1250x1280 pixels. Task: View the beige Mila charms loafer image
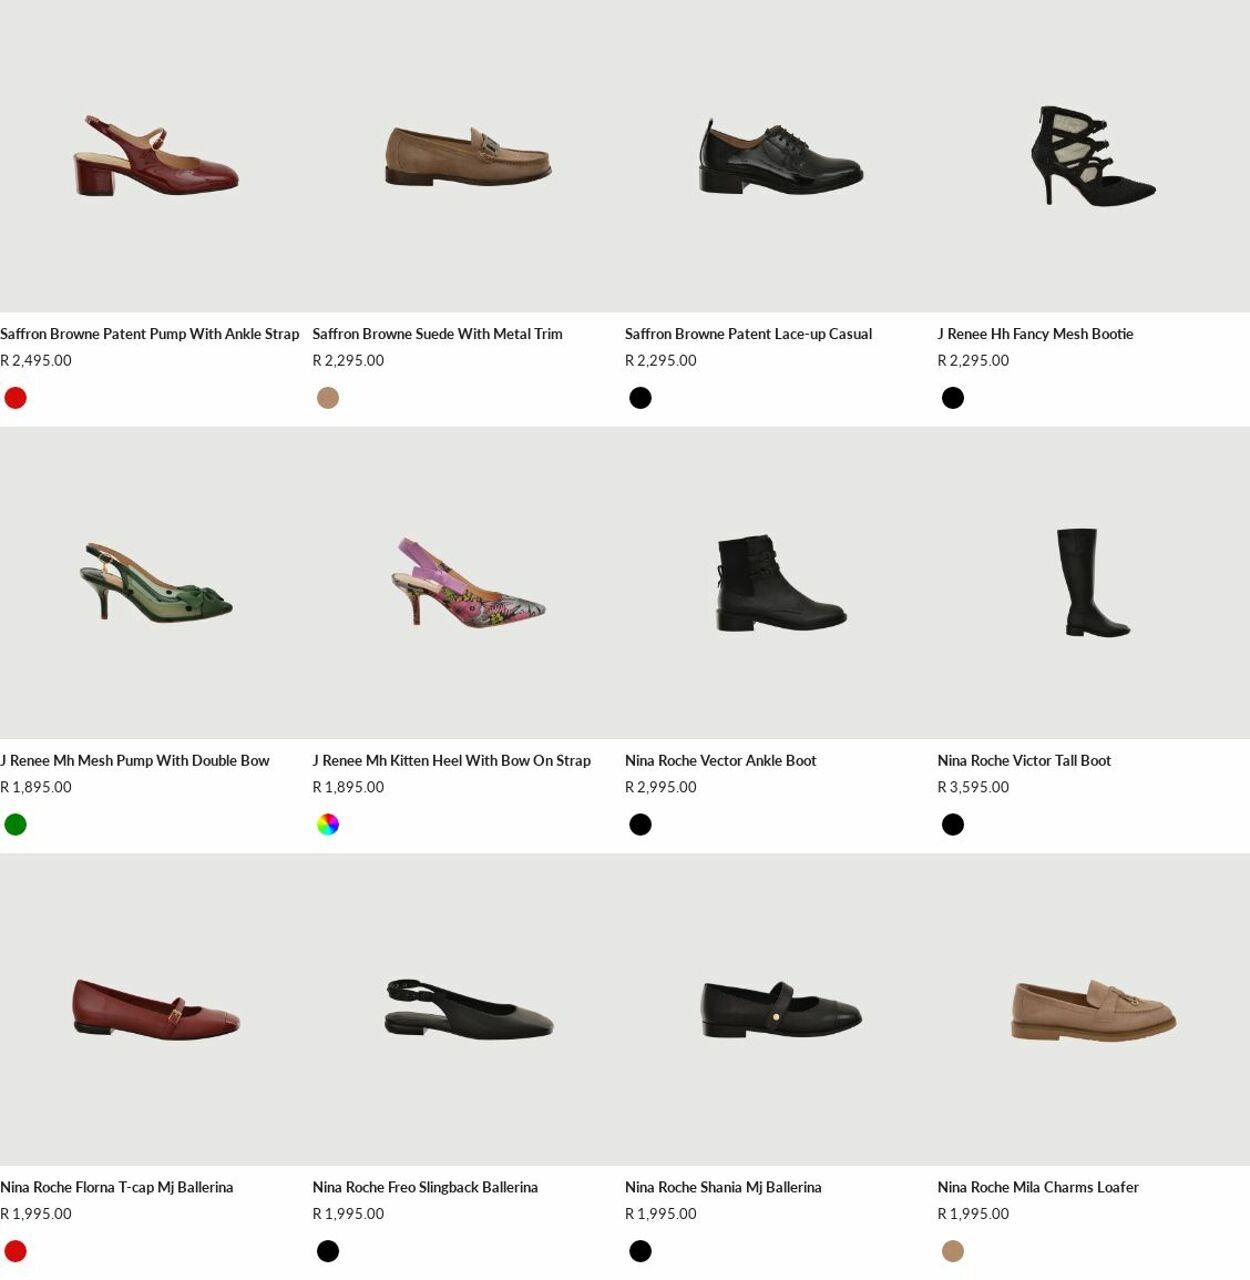click(x=1093, y=1010)
